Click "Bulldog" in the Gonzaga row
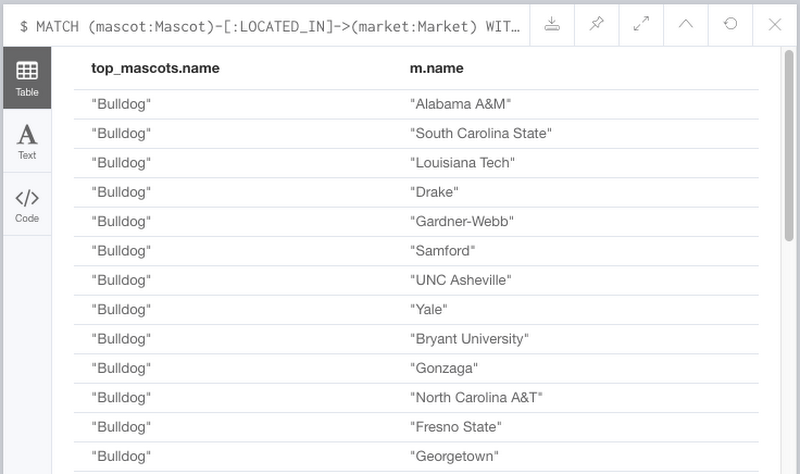This screenshot has width=800, height=474. click(x=121, y=368)
